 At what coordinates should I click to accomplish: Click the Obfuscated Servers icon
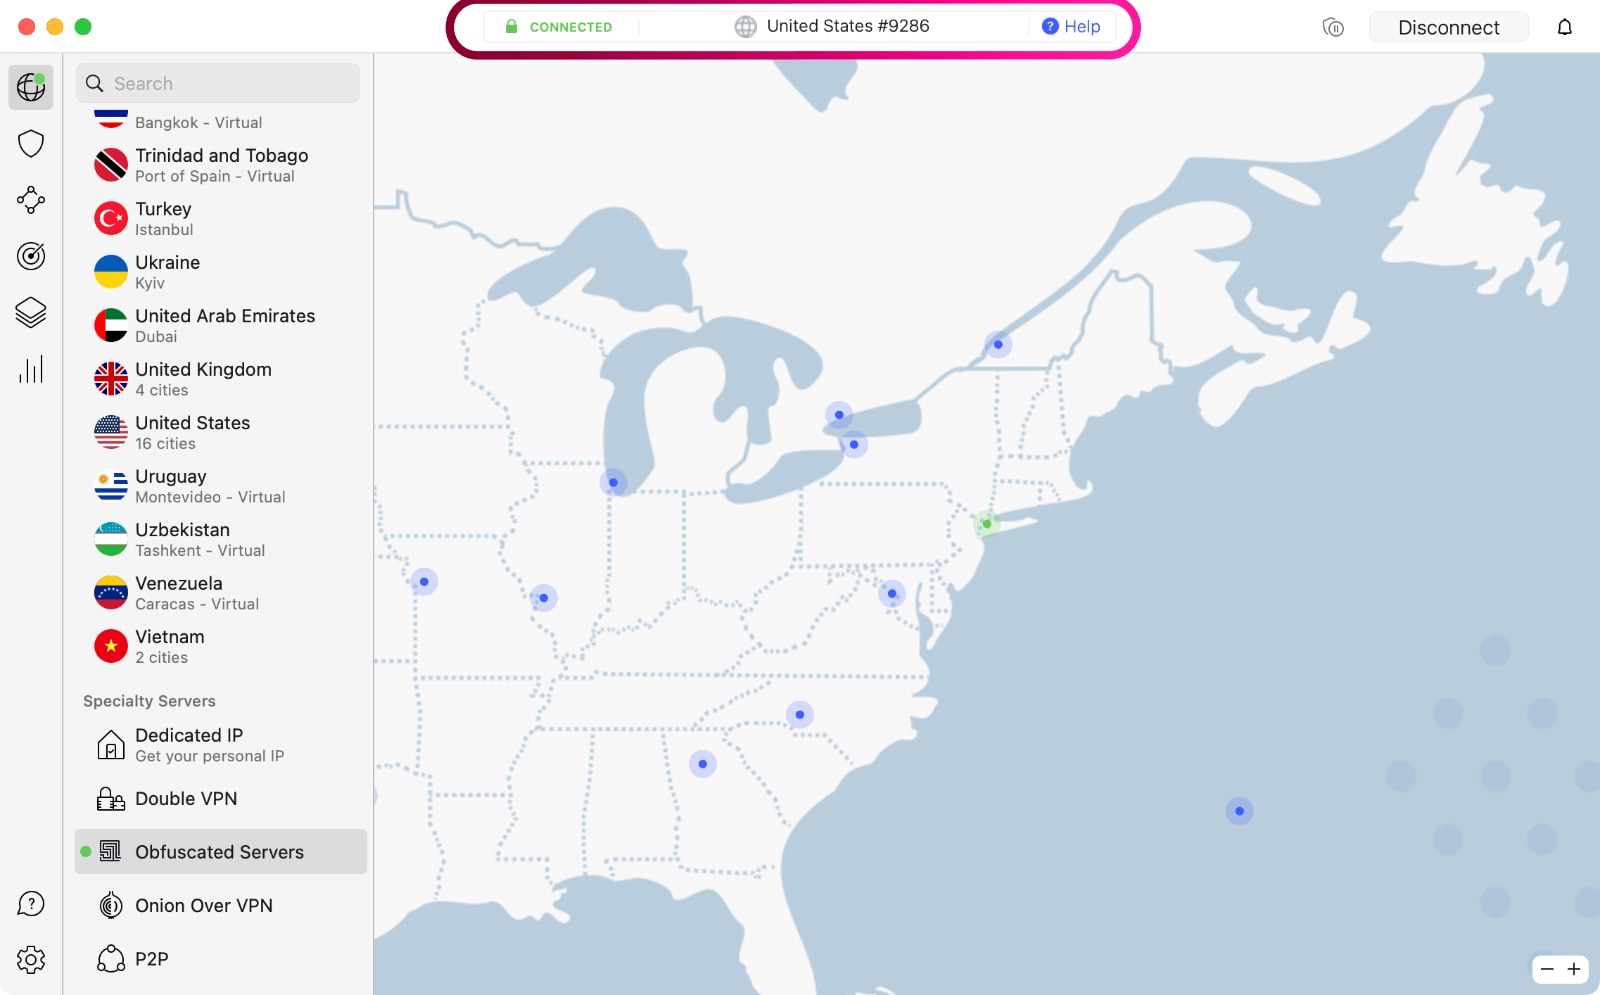[x=111, y=852]
